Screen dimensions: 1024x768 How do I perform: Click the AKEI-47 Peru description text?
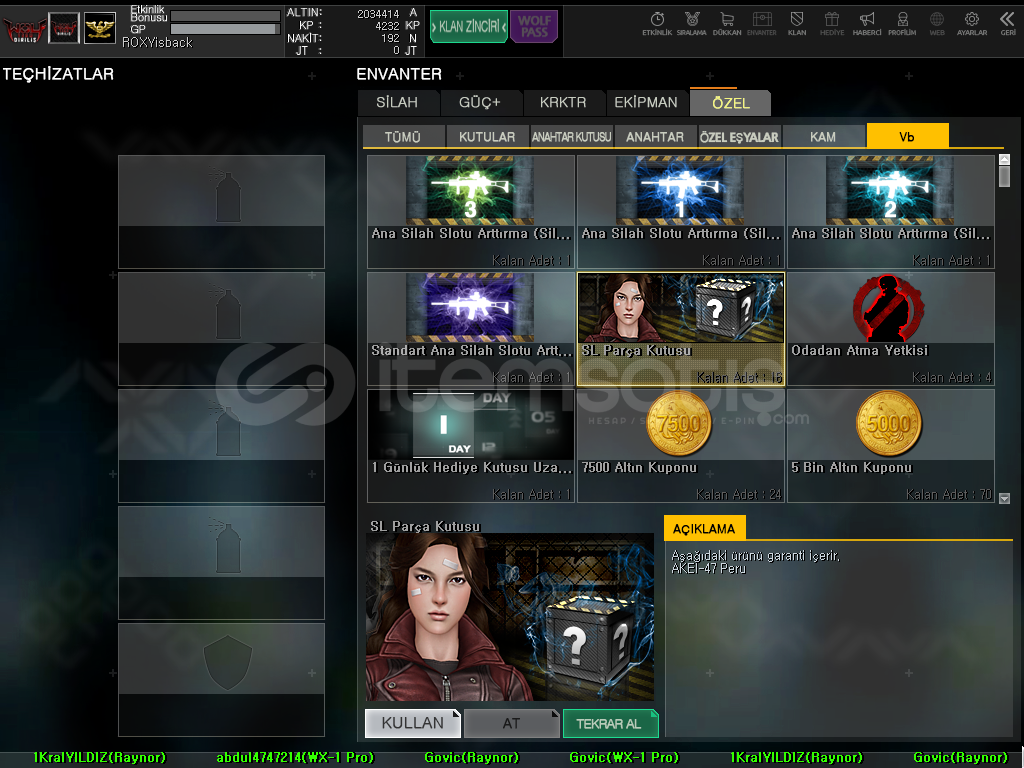point(709,568)
